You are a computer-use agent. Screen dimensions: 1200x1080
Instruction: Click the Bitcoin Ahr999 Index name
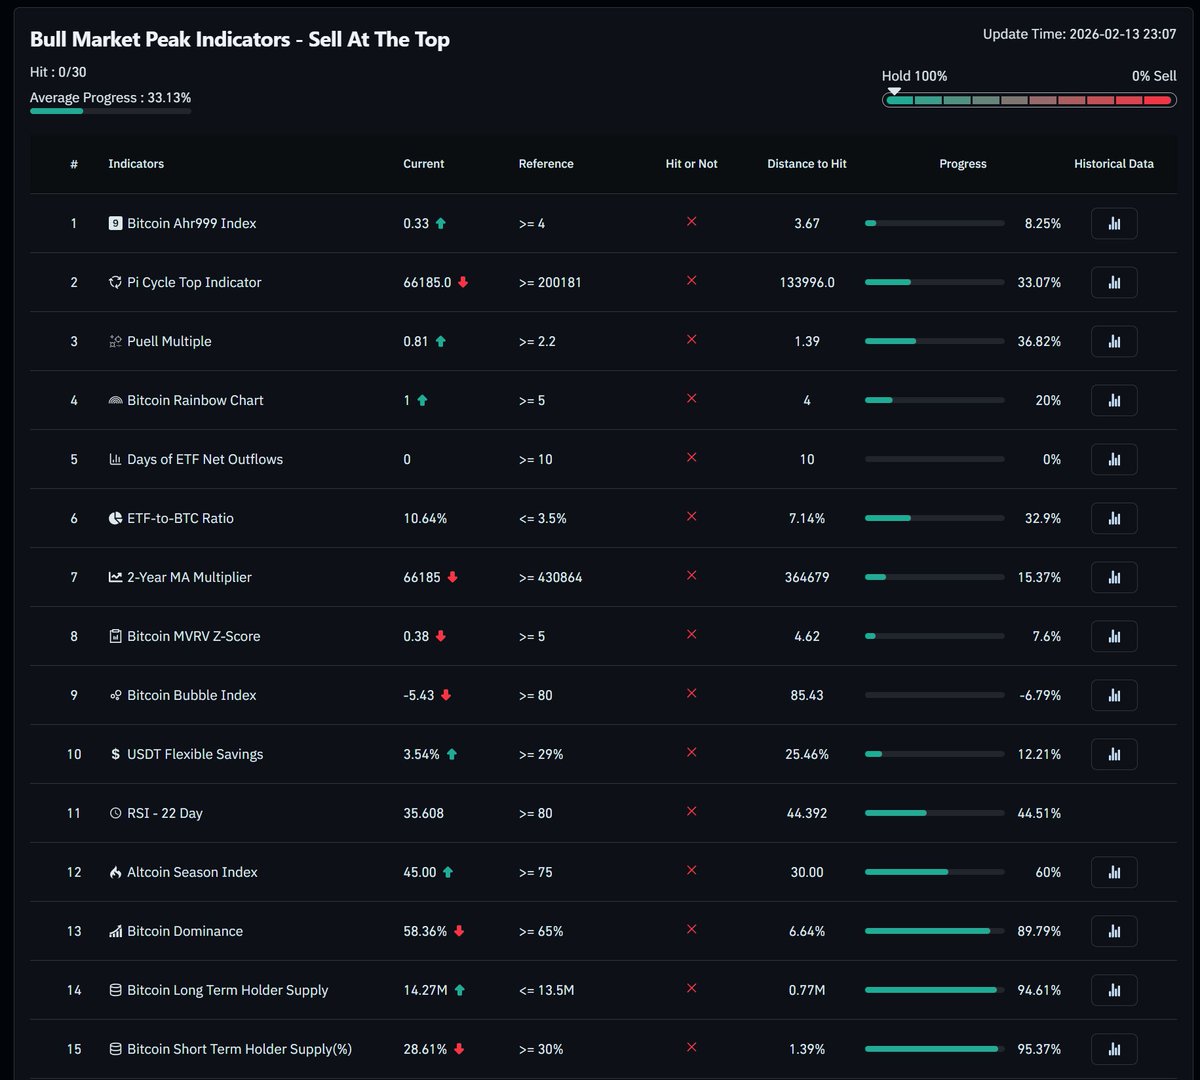click(x=192, y=223)
